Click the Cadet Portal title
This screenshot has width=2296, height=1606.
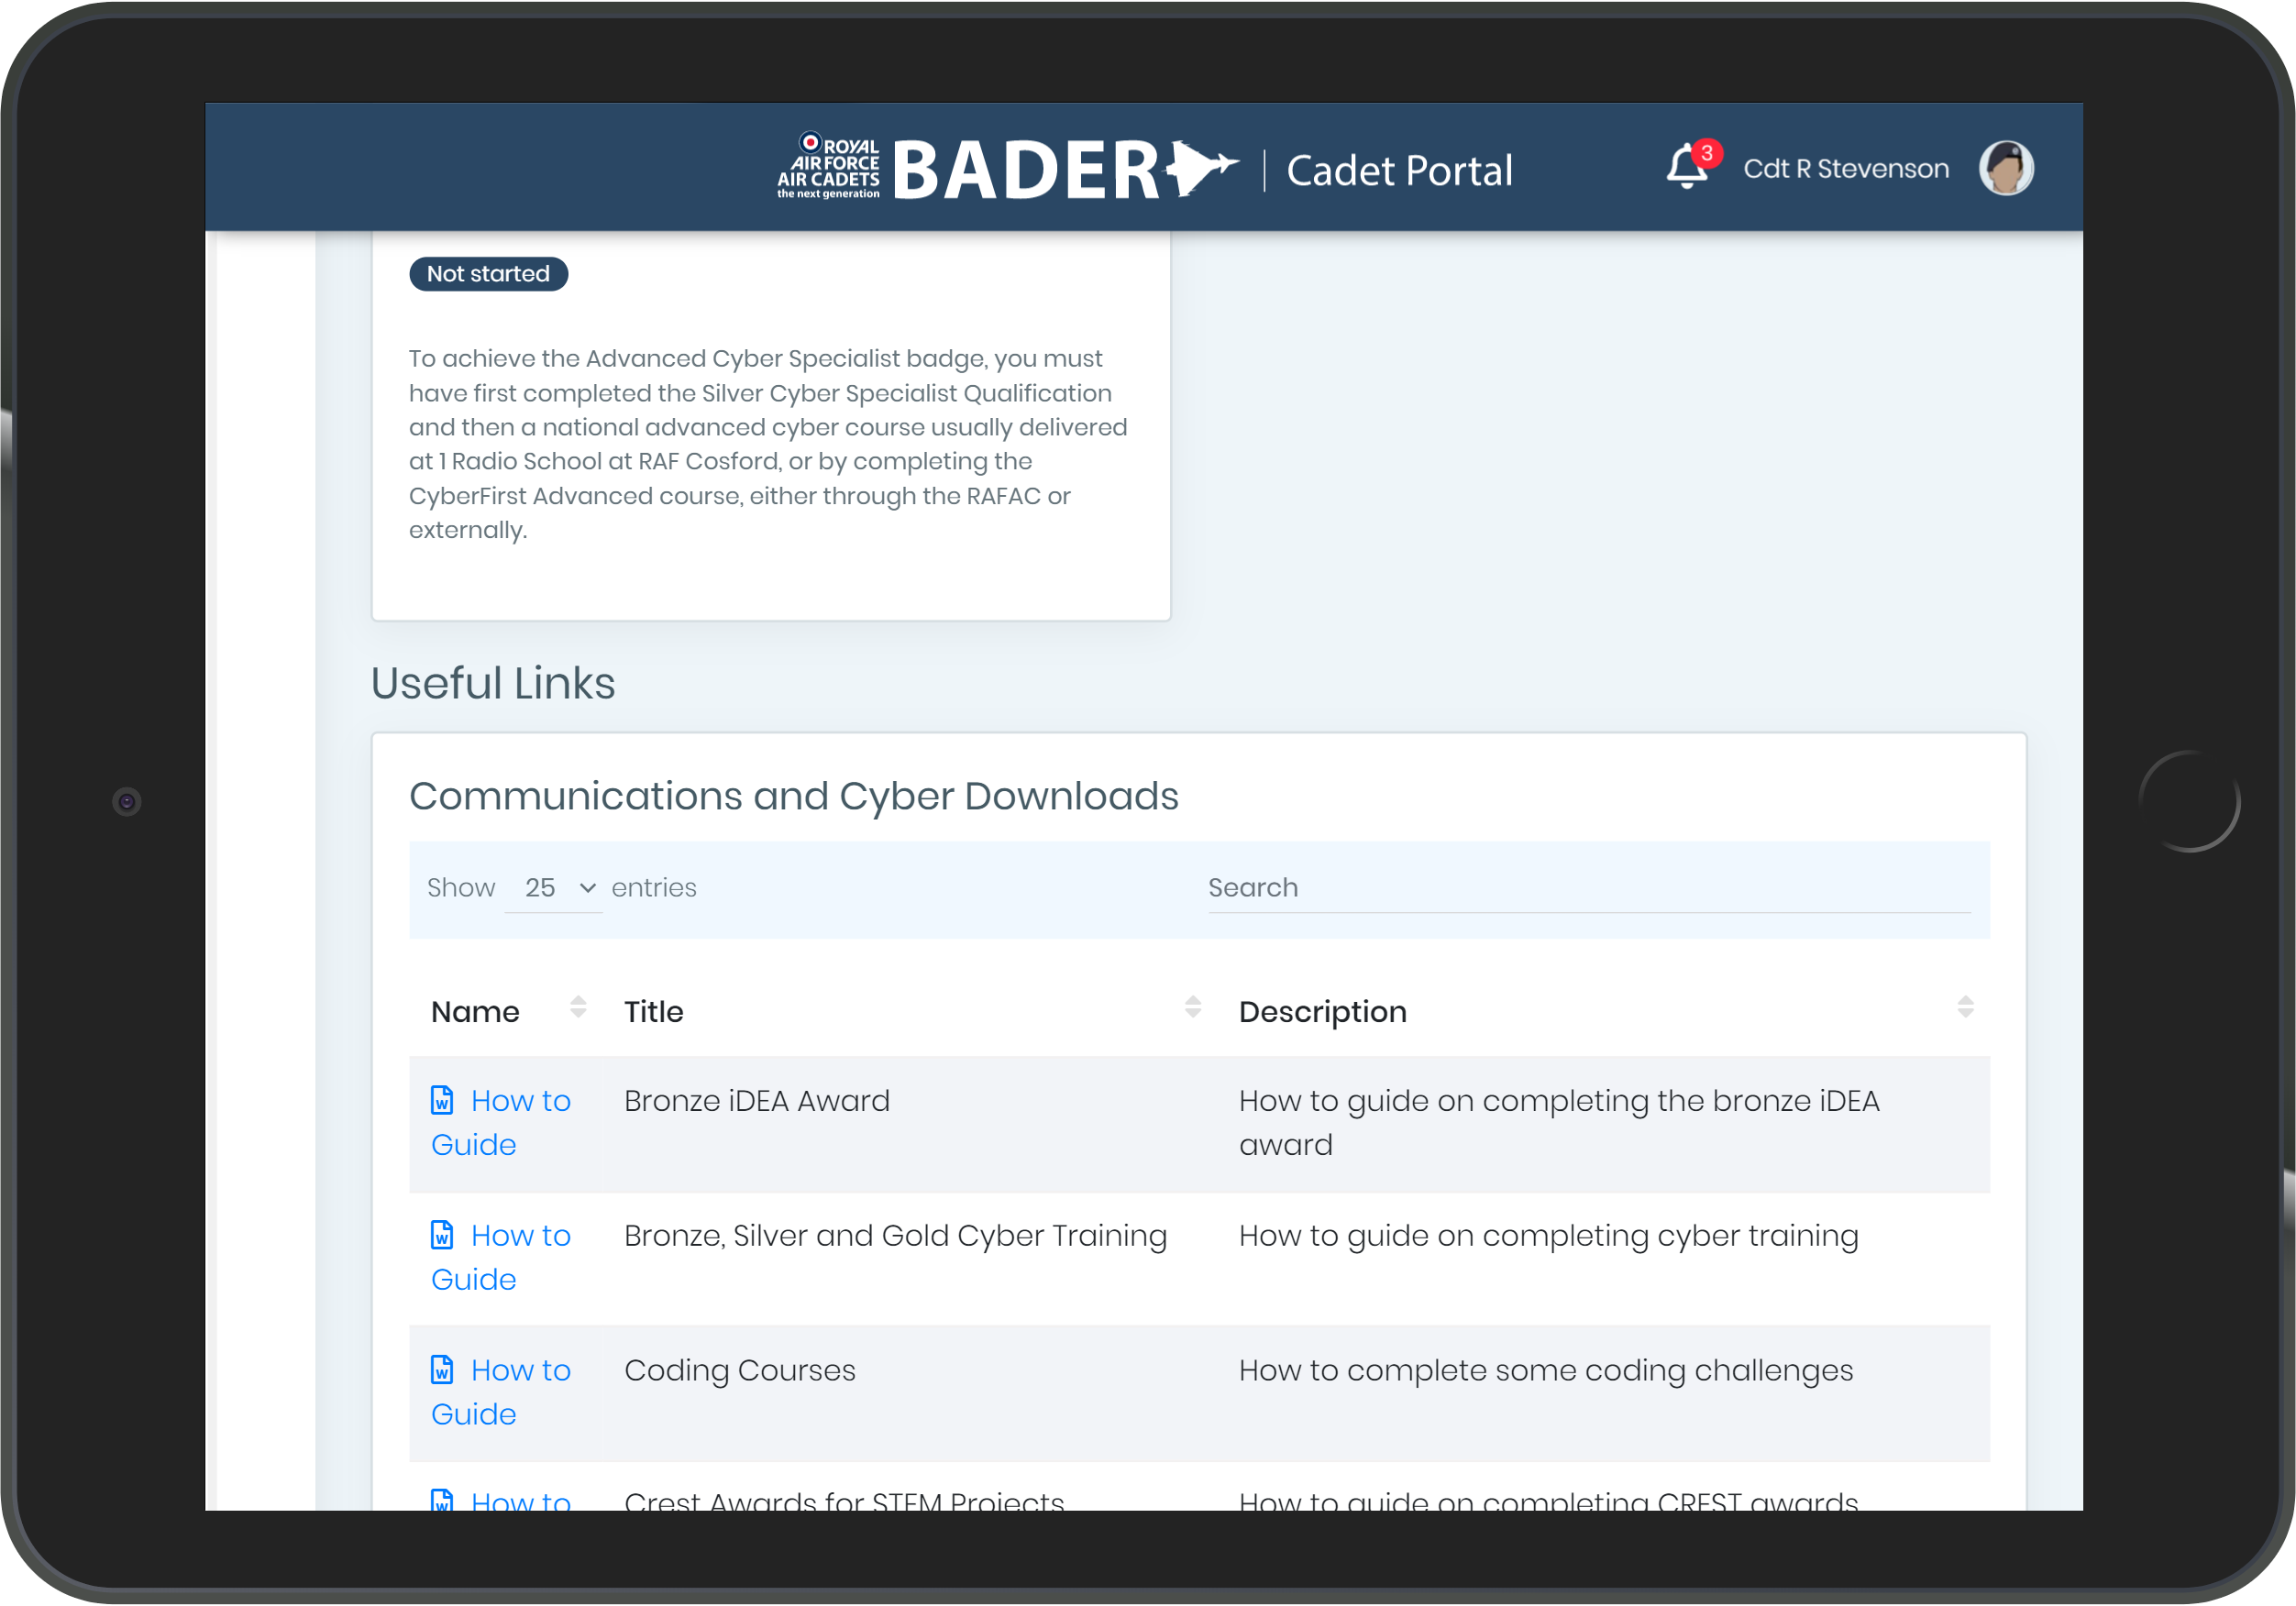click(x=1399, y=171)
